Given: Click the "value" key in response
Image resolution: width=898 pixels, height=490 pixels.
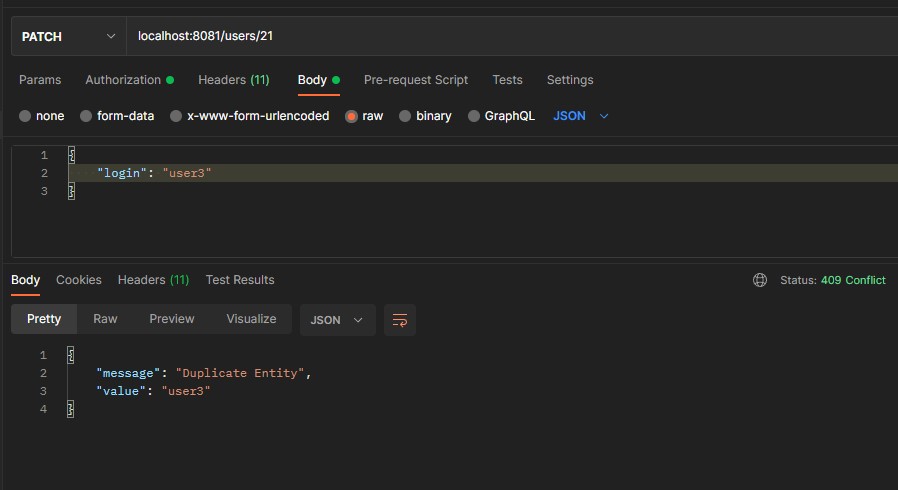Looking at the screenshot, I should [x=121, y=391].
